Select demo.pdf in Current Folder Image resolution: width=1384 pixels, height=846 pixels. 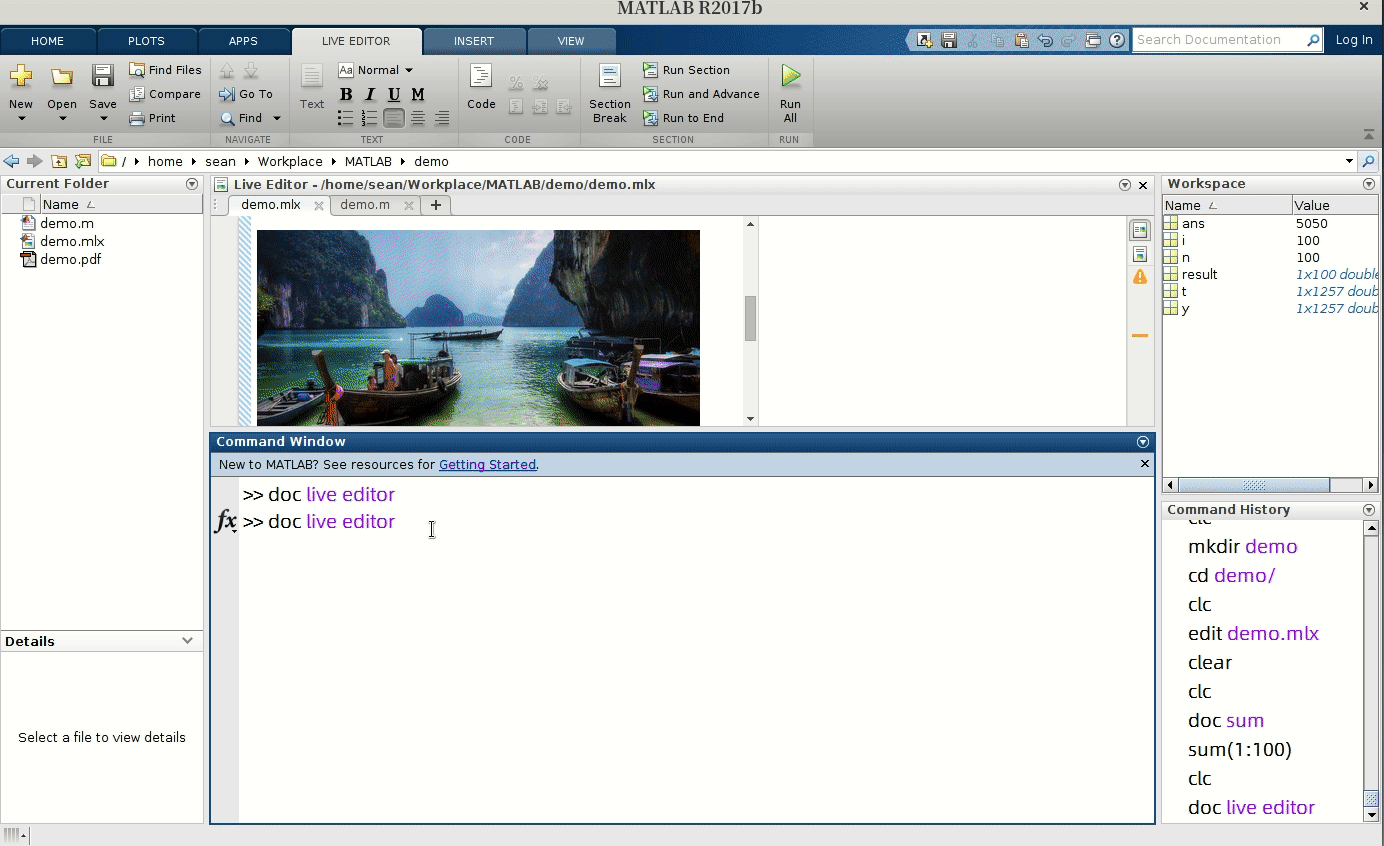pyautogui.click(x=70, y=259)
